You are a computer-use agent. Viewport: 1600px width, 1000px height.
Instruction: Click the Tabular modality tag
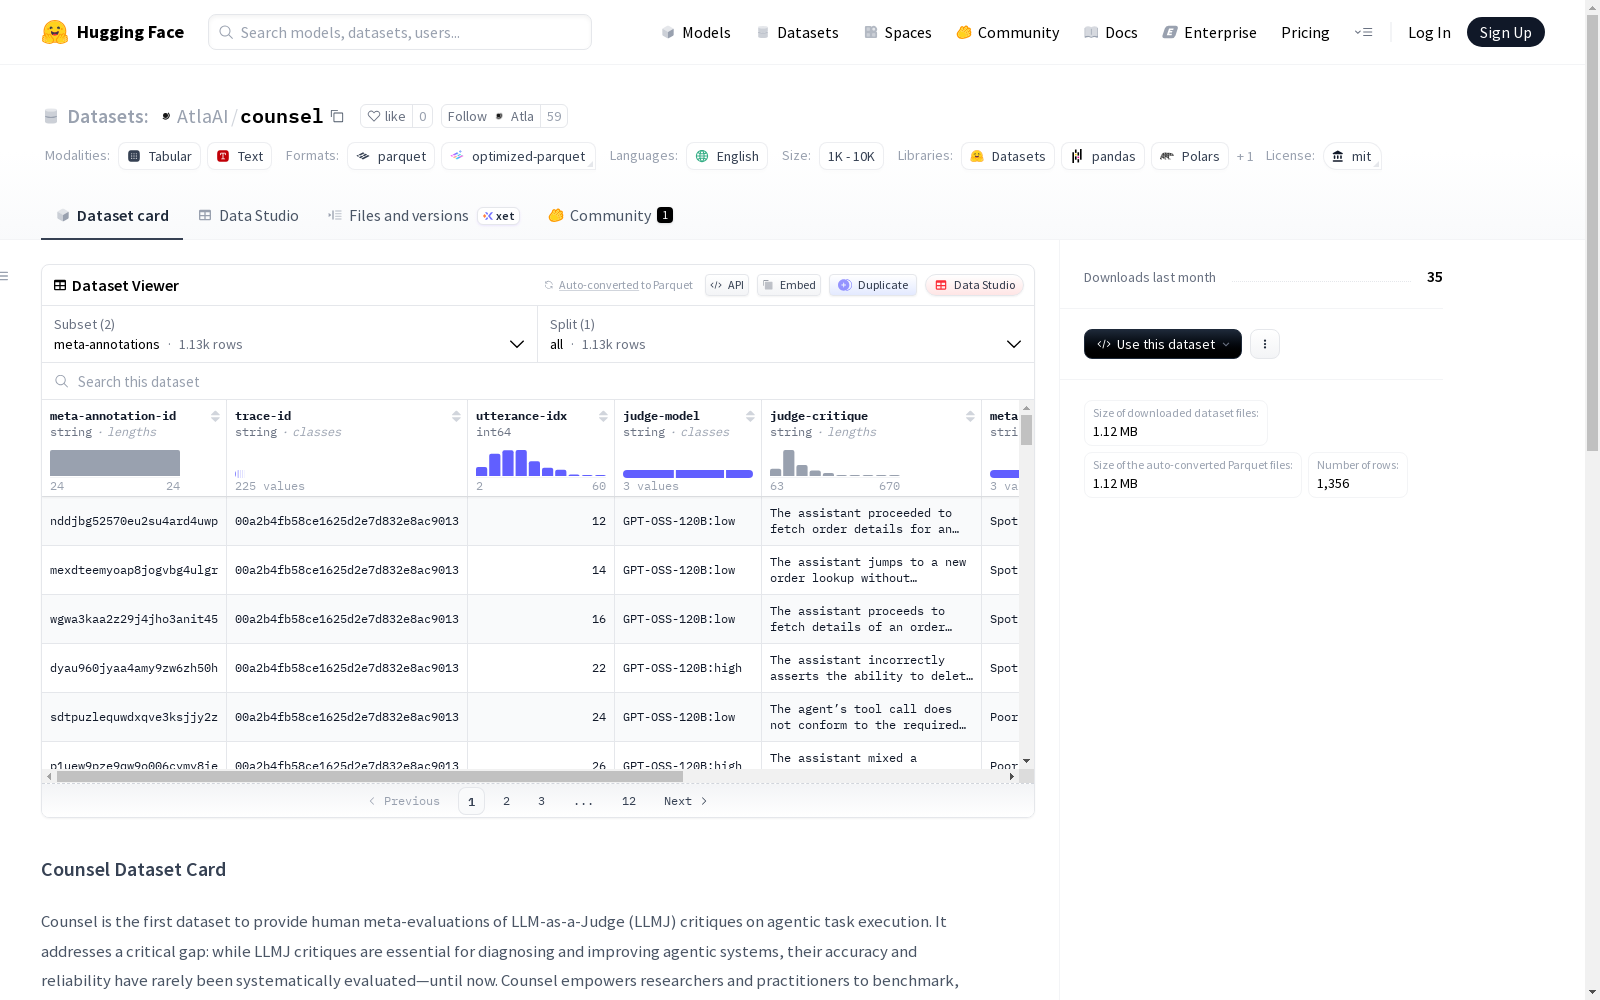(160, 156)
